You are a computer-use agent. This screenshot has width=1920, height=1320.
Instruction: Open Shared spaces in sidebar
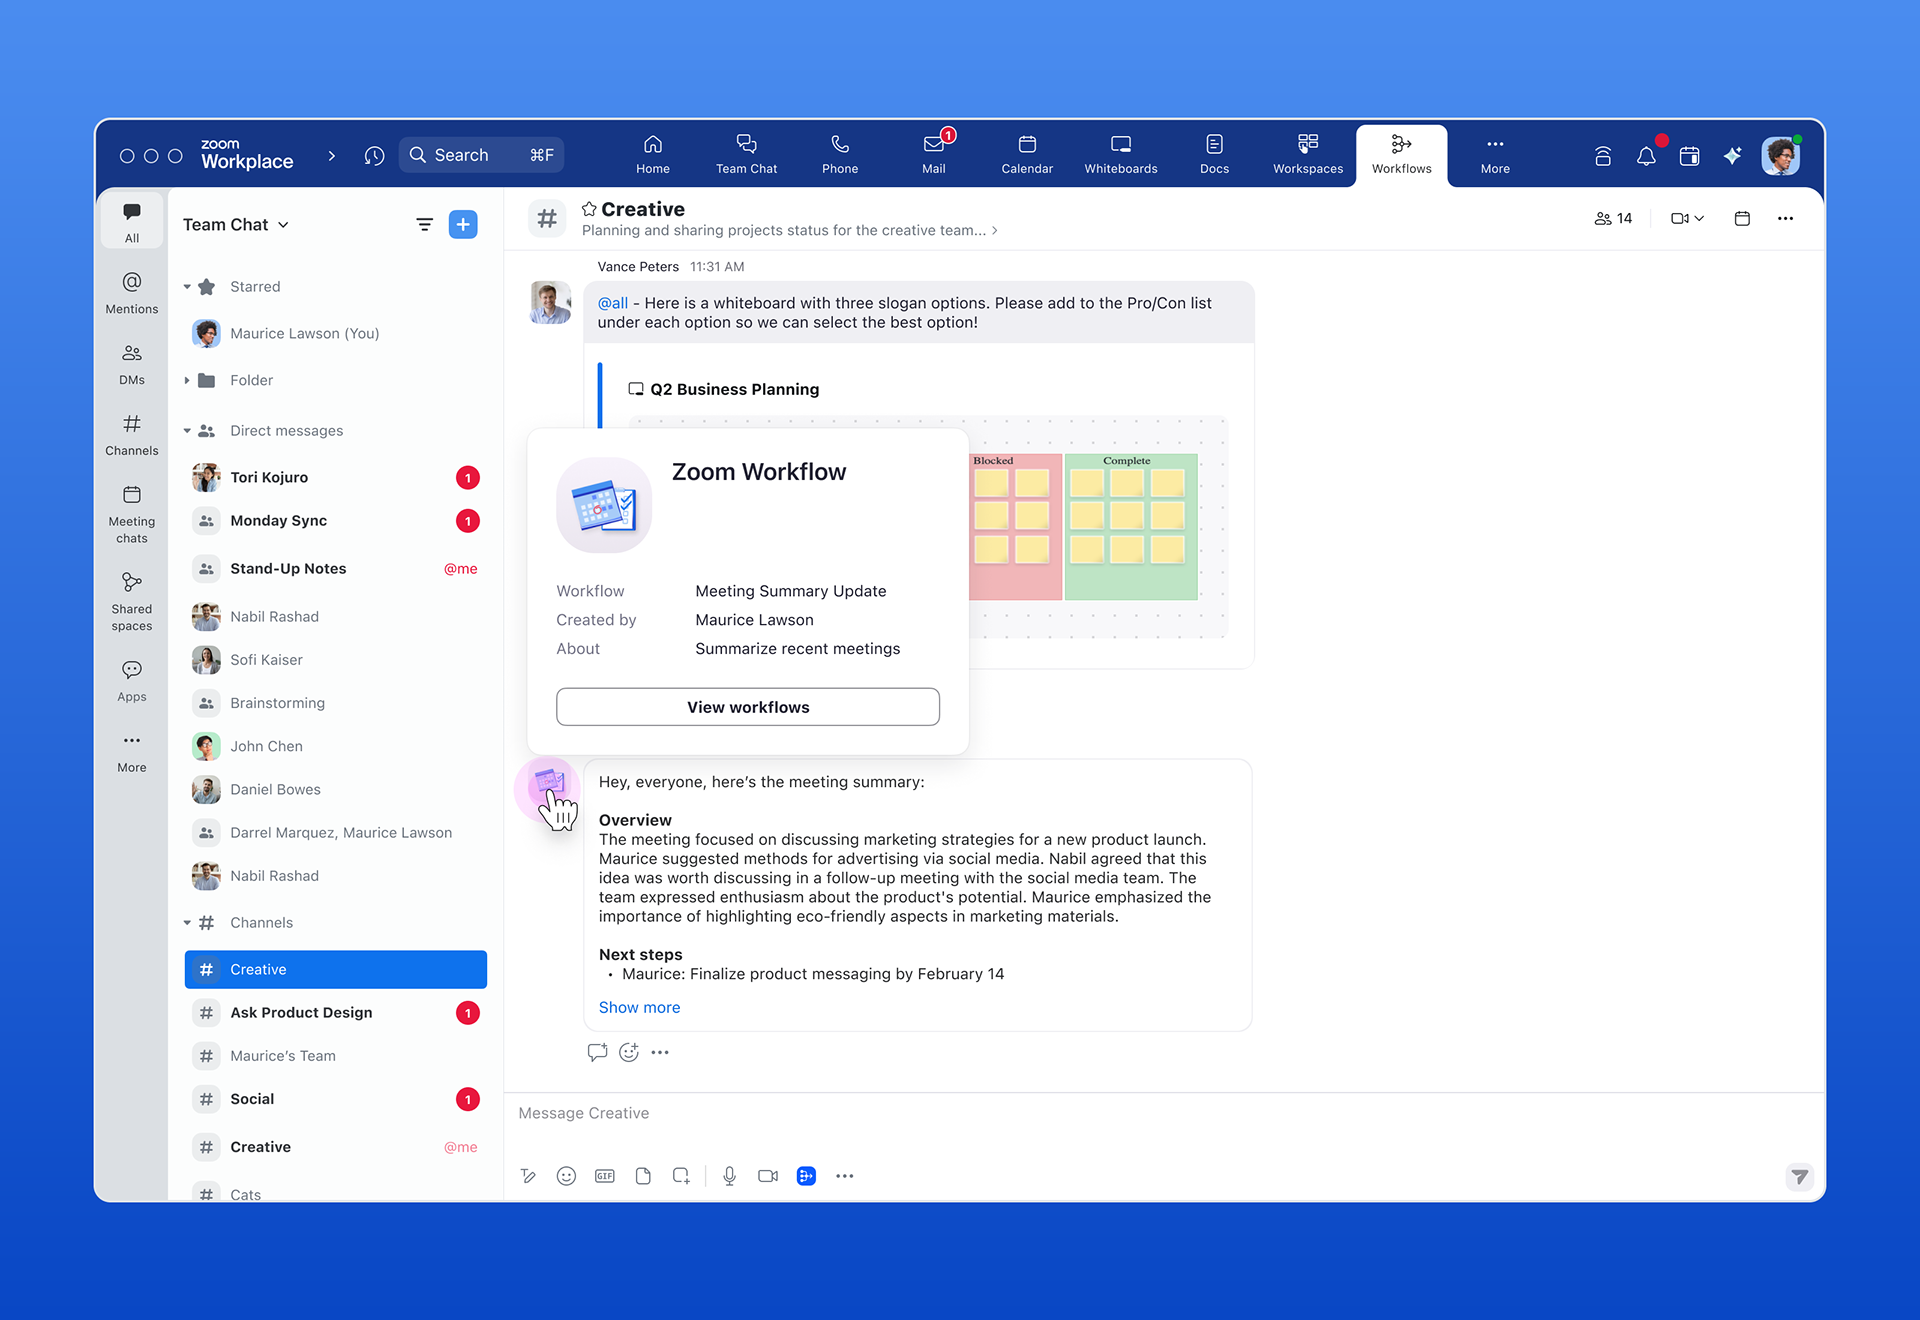pos(132,601)
